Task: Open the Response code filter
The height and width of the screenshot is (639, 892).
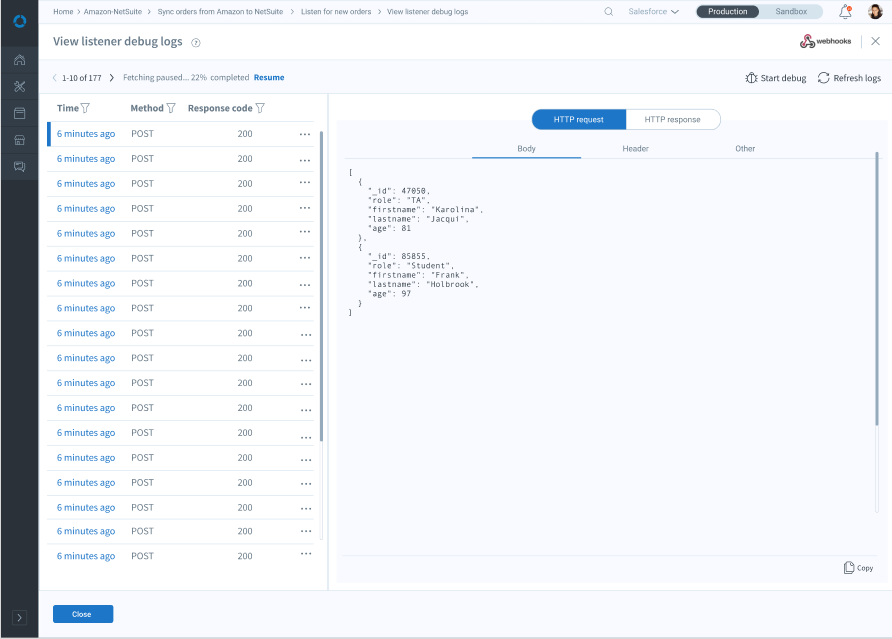Action: coord(260,108)
